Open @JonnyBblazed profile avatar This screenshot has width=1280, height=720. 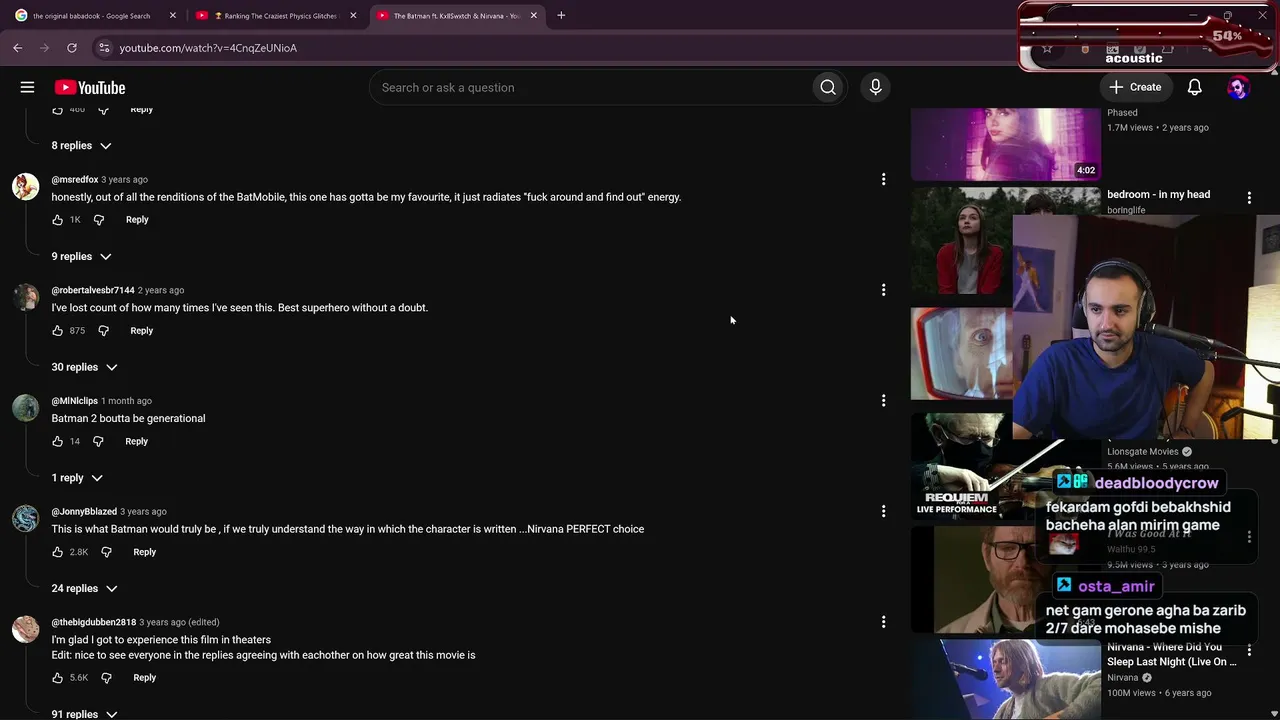click(x=25, y=518)
